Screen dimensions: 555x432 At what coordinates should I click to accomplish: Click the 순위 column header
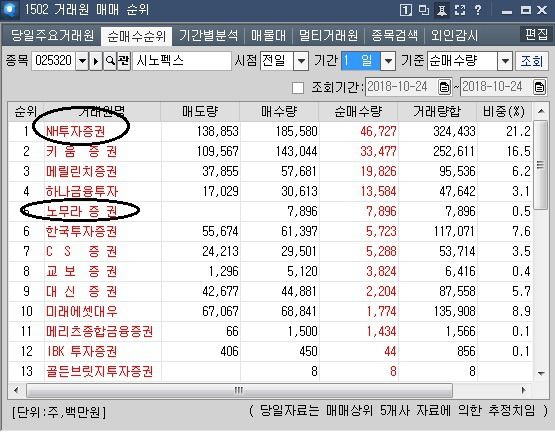click(26, 112)
